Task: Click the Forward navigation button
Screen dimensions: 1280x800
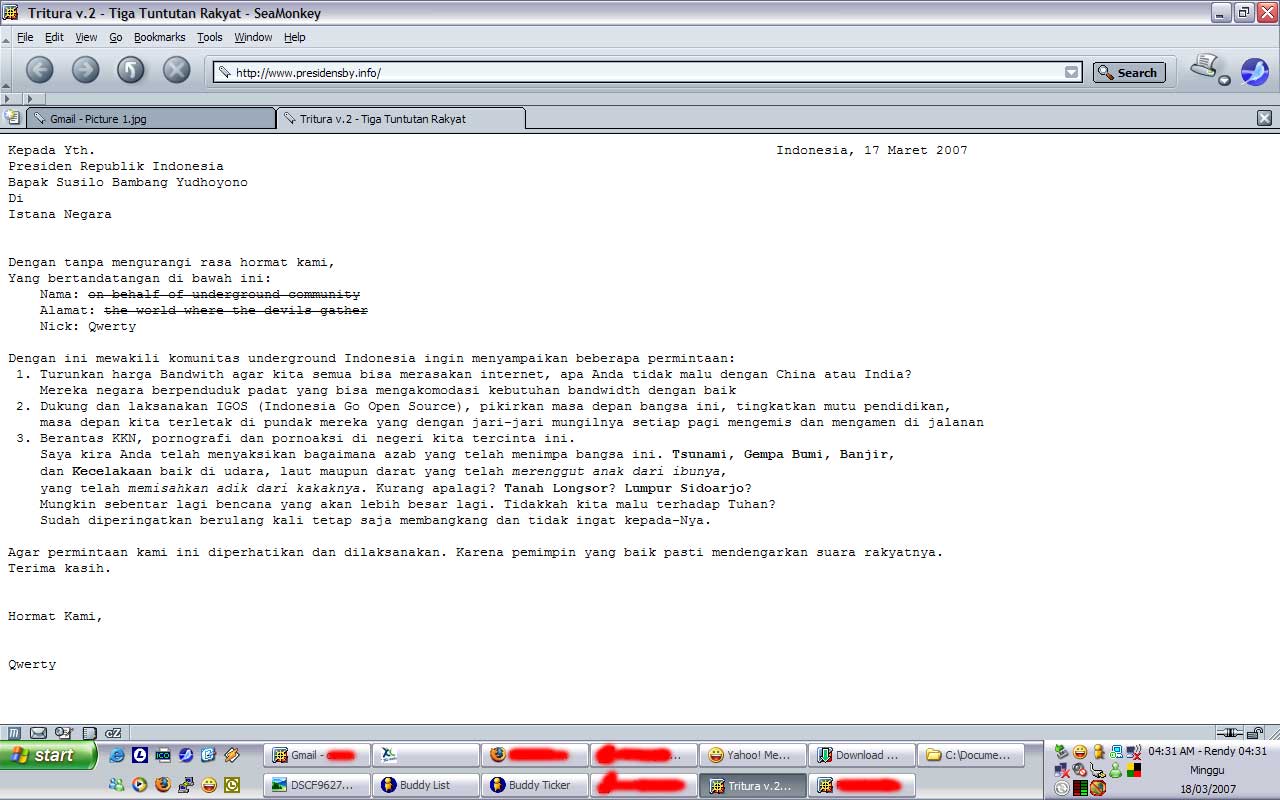Action: coord(85,70)
